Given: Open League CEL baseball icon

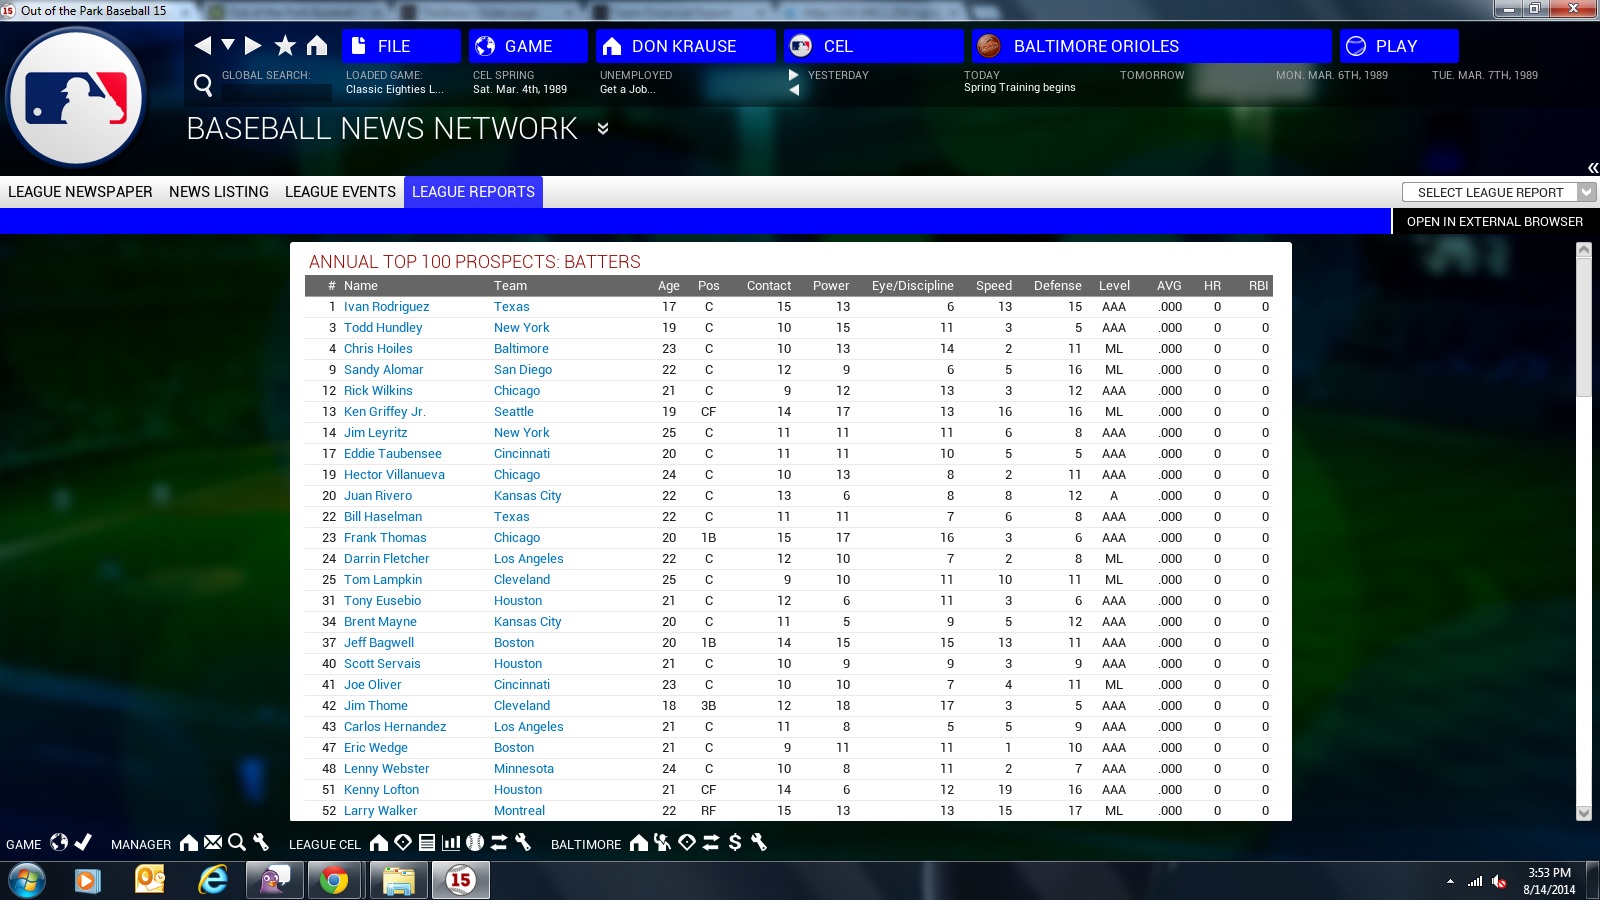Looking at the screenshot, I should point(475,843).
